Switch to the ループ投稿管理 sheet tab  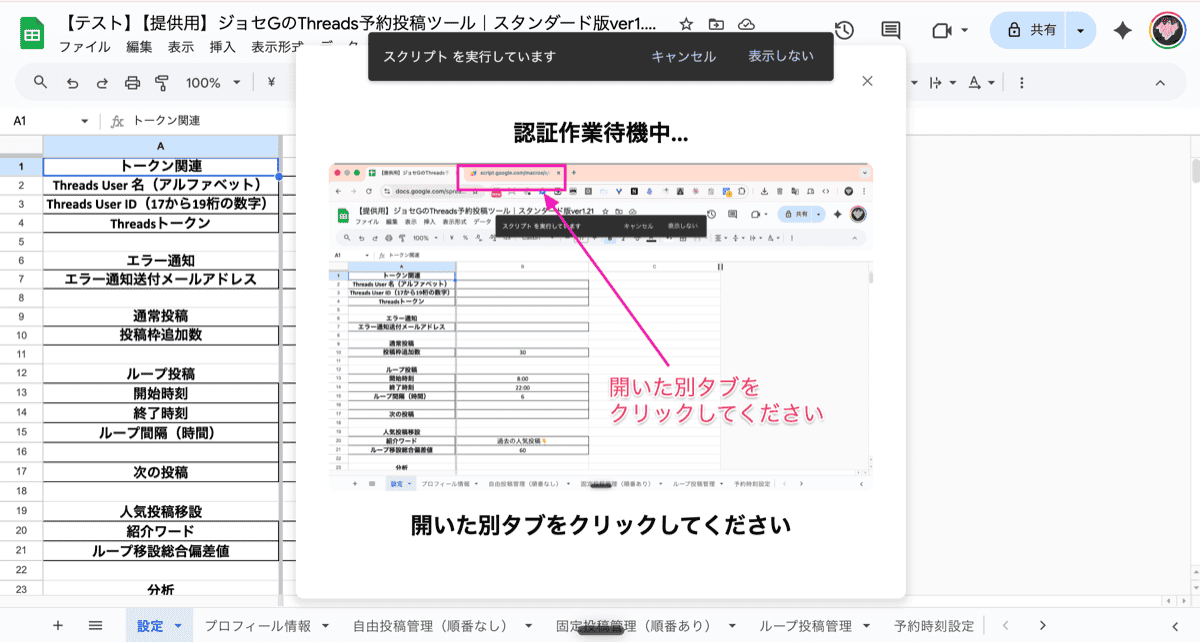coord(805,626)
